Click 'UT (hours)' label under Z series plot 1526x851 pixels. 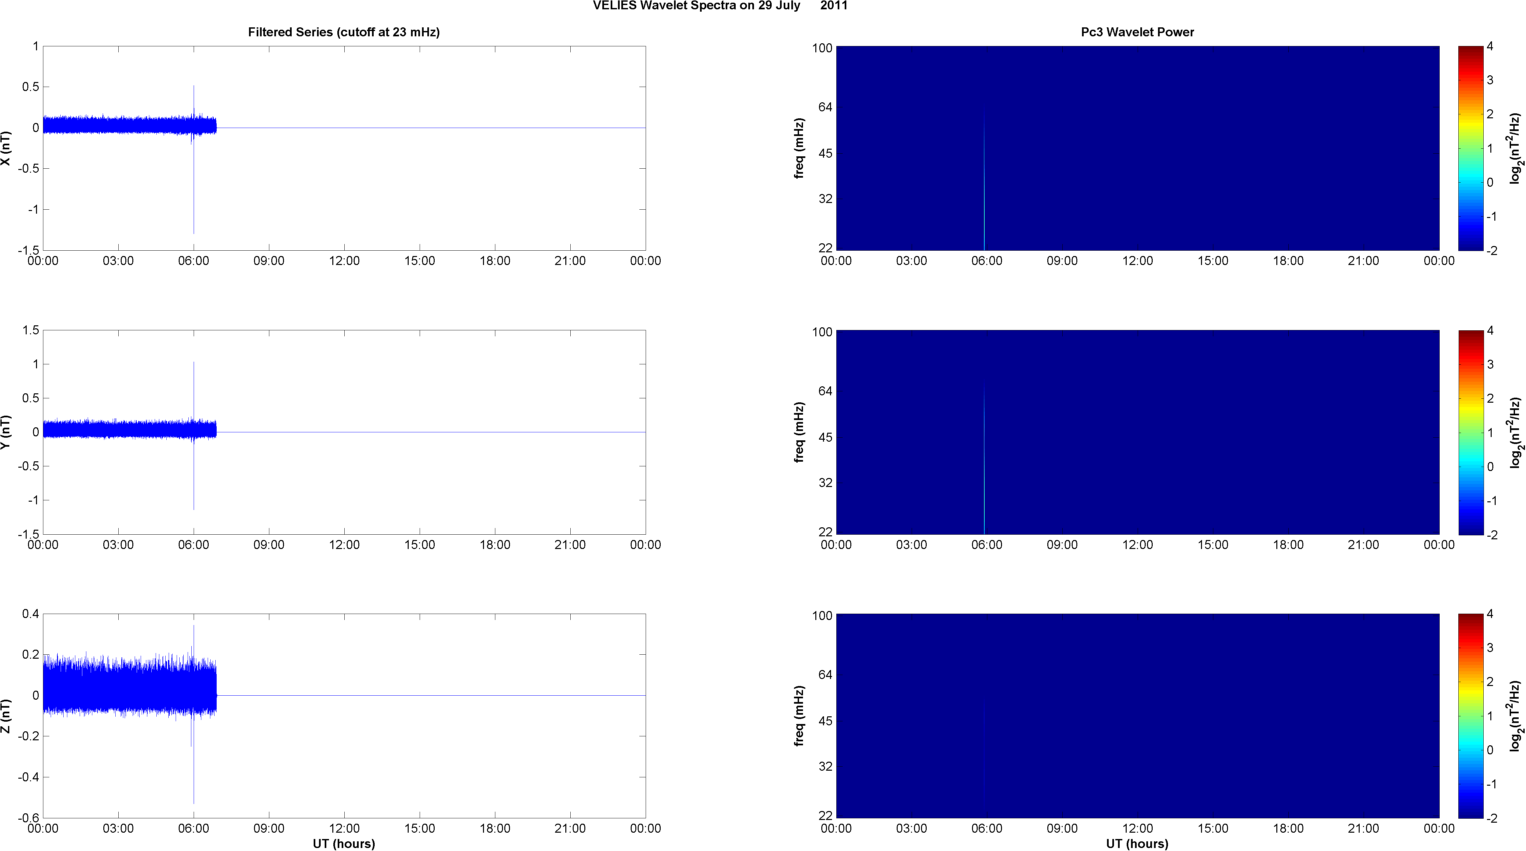point(344,844)
